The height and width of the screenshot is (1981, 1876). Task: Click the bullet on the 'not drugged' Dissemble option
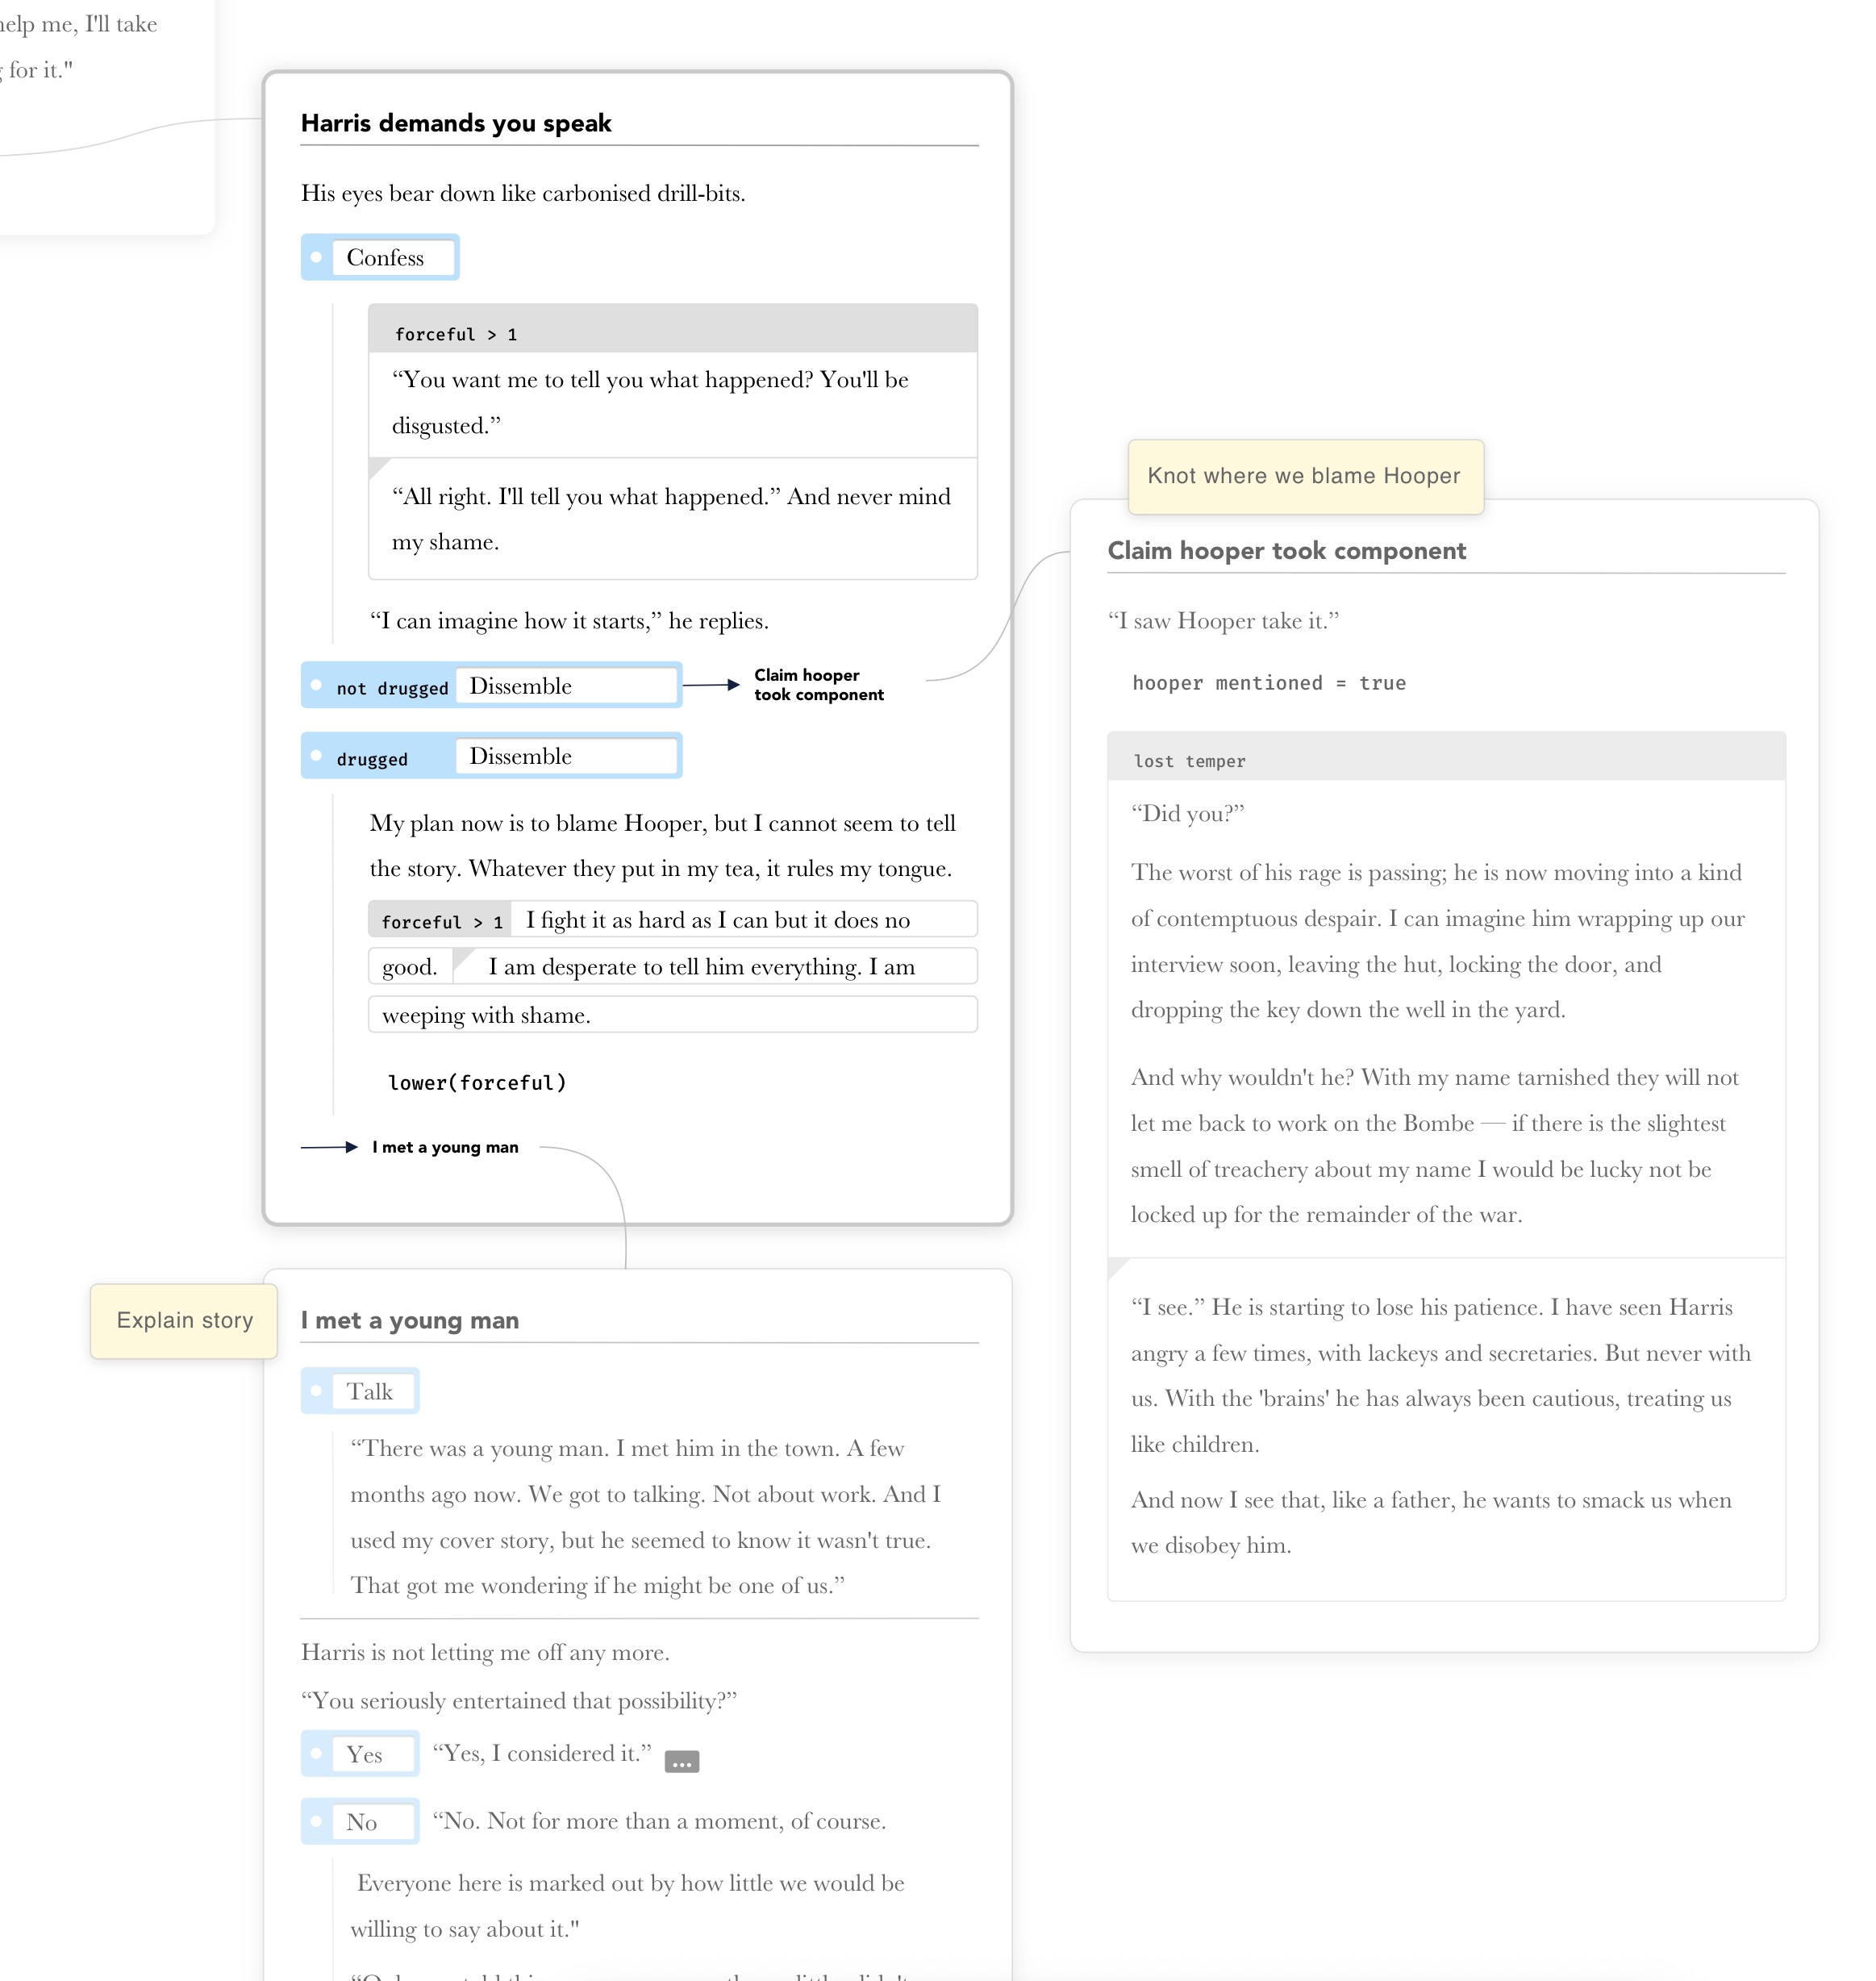(x=316, y=686)
